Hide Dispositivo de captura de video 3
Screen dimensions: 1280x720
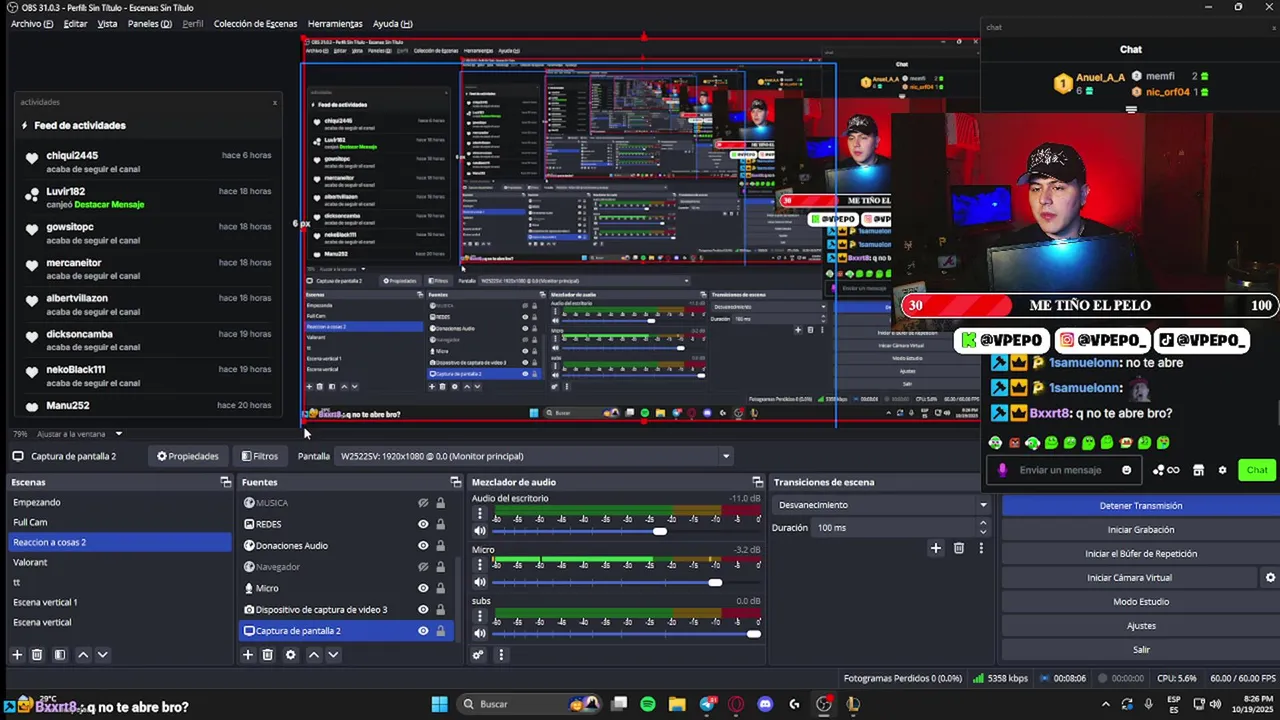[x=423, y=610]
